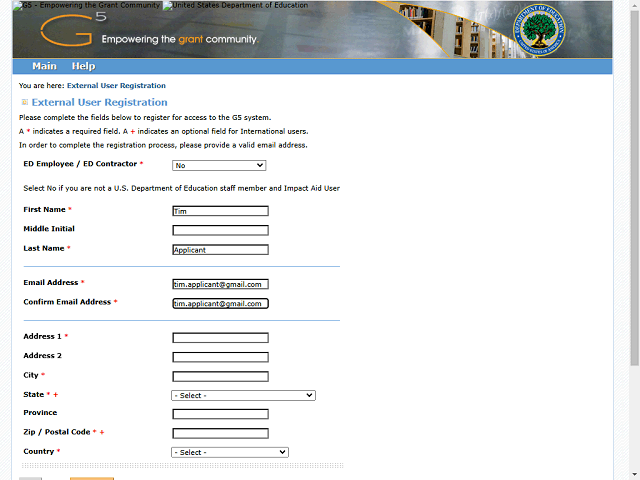Focus the Last Name field
Screen dimensions: 640x480
[220, 250]
